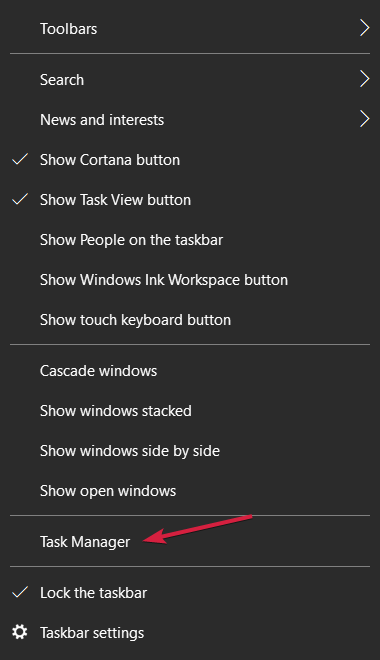Expand the Toolbars submenu chevron arrow
Image resolution: width=380 pixels, height=660 pixels.
(364, 28)
